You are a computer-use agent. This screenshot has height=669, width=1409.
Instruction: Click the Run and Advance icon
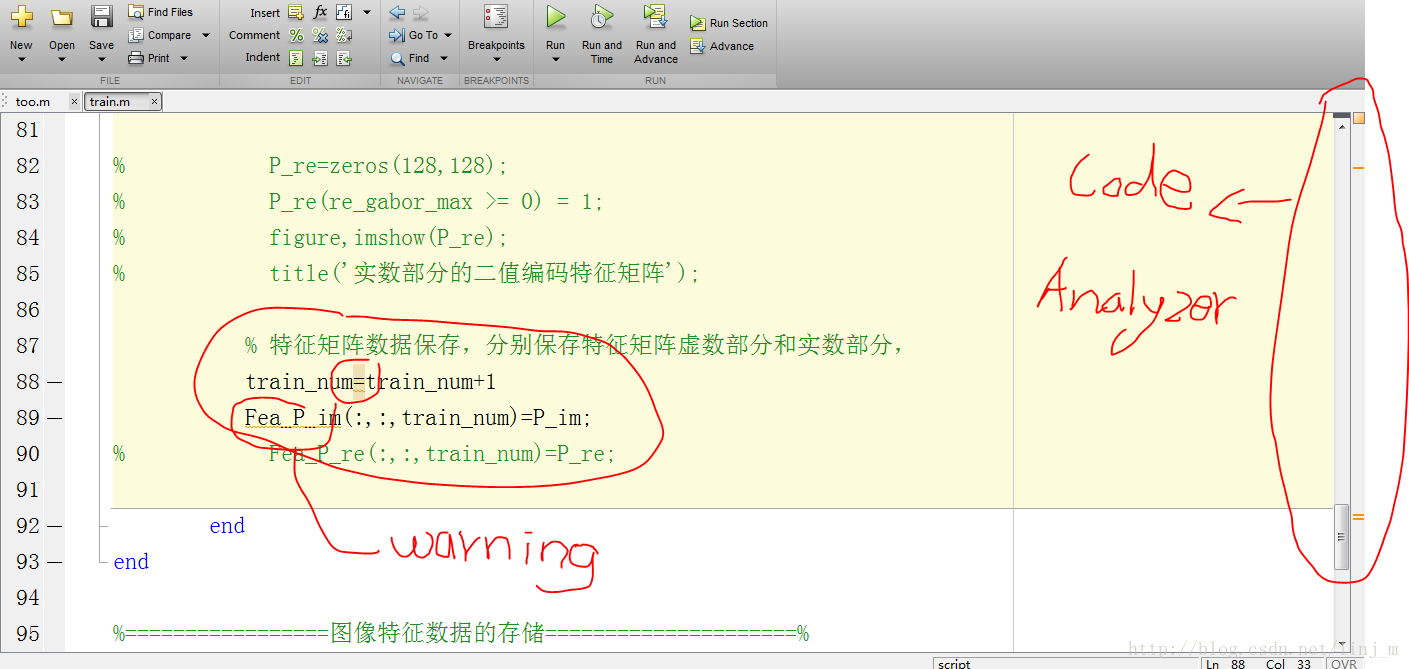coord(656,17)
